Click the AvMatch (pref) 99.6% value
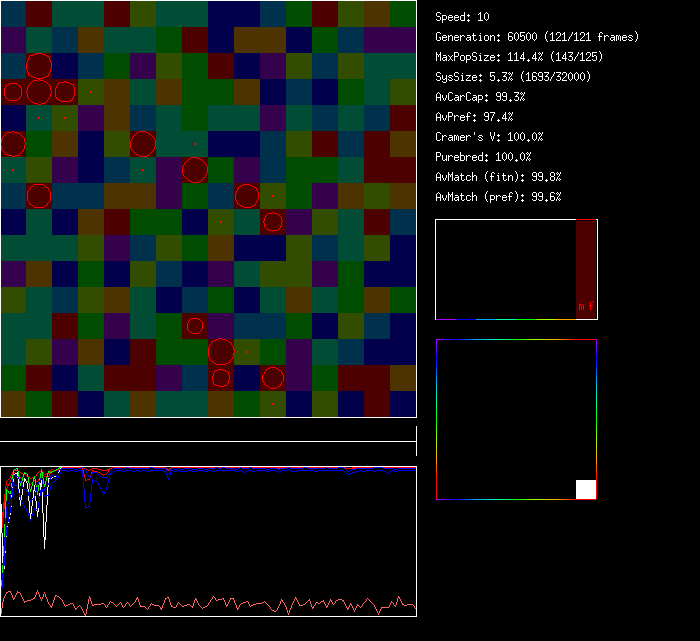The image size is (700, 641). click(498, 197)
